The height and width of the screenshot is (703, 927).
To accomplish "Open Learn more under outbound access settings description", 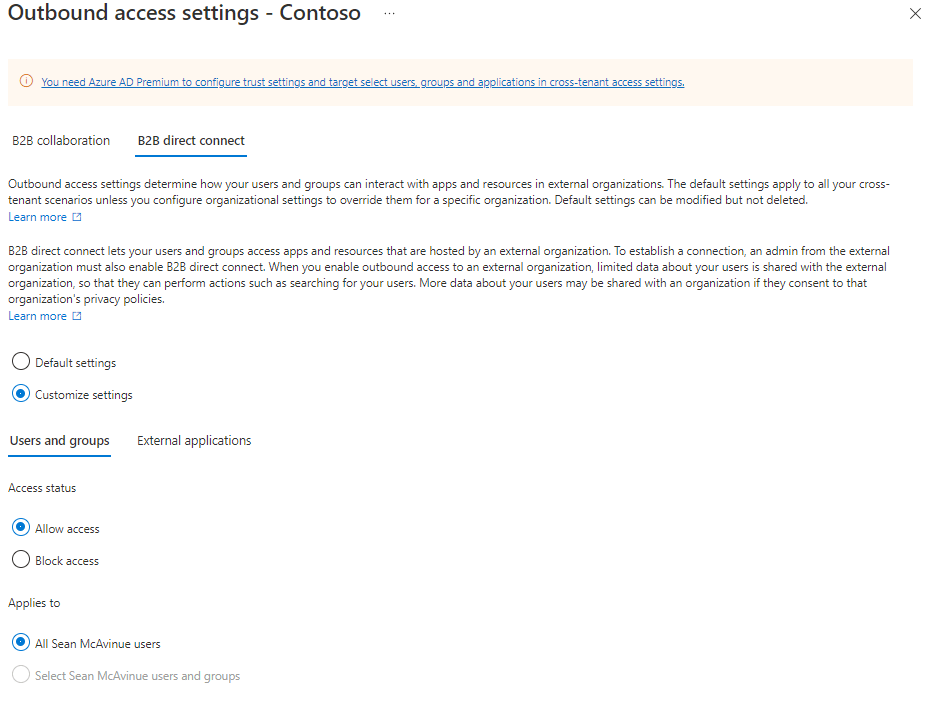I will pos(37,217).
